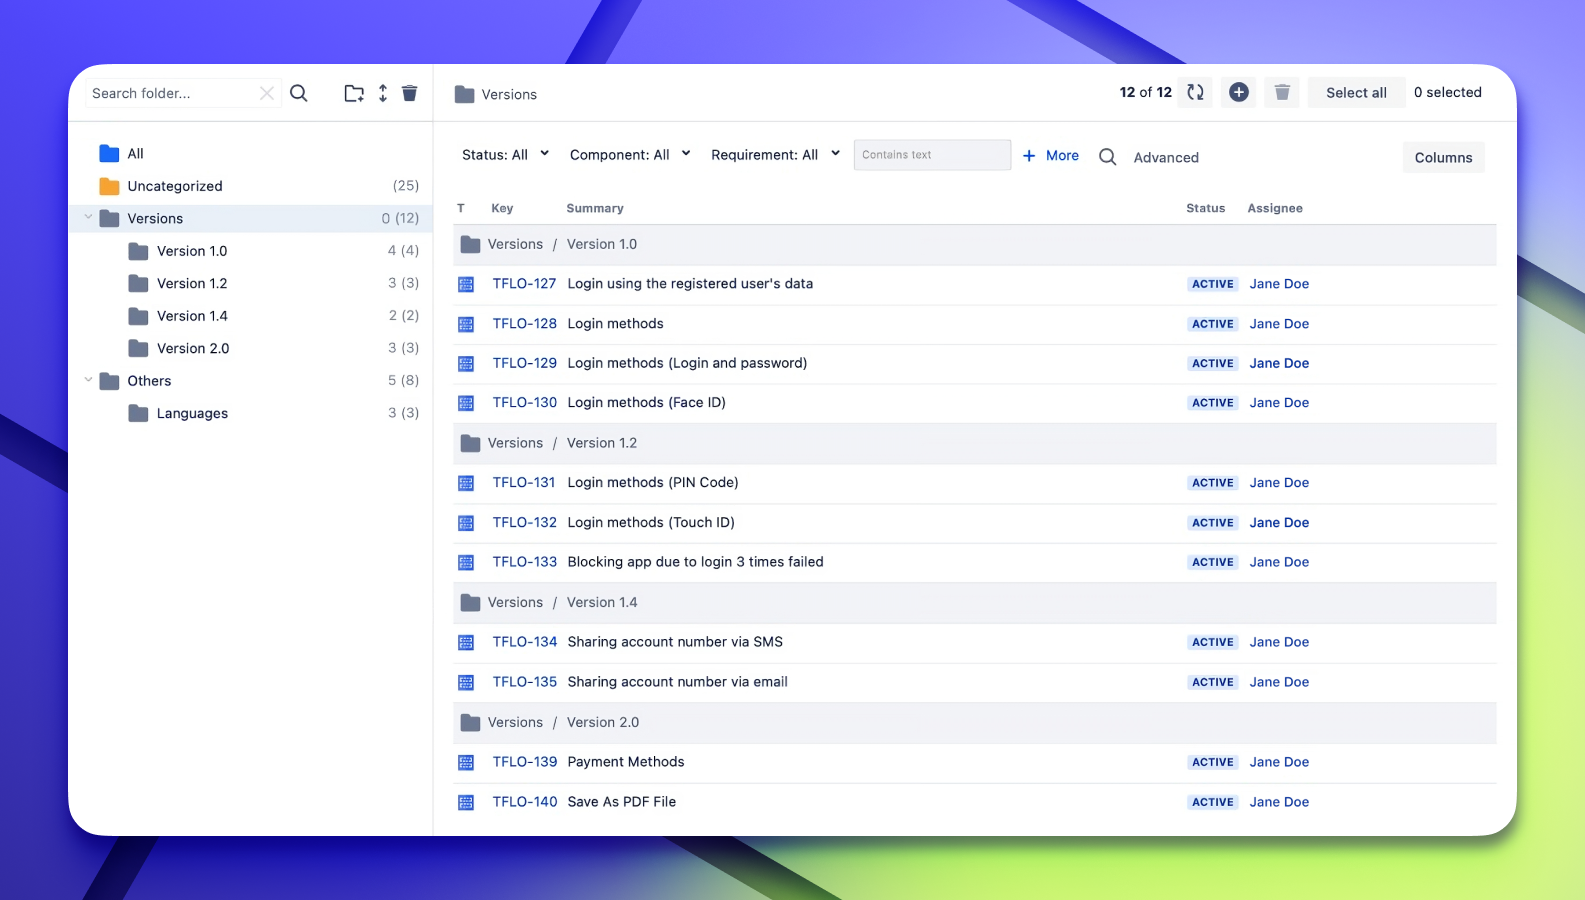The image size is (1585, 900).
Task: Open the Status: All dropdown
Action: point(505,155)
